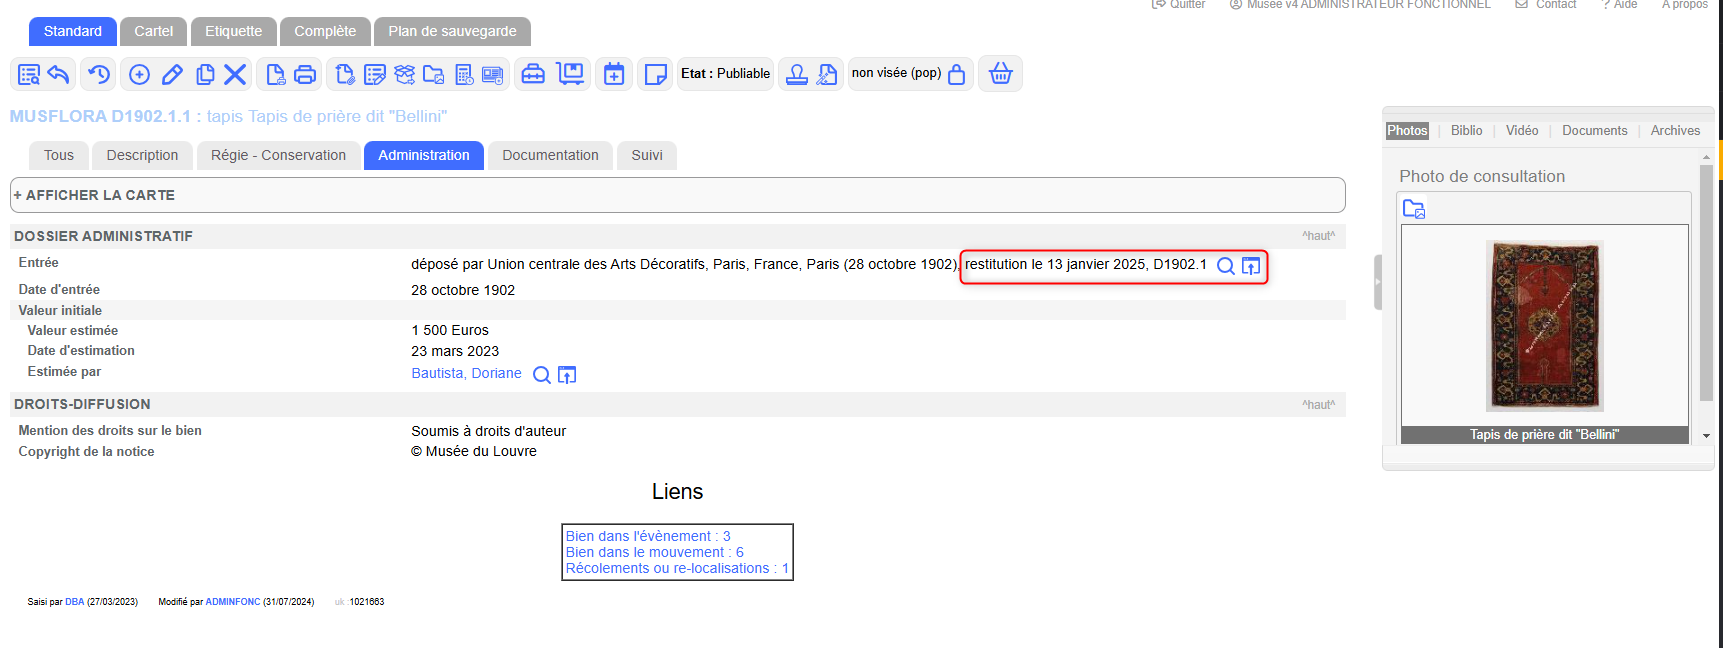Image resolution: width=1723 pixels, height=648 pixels.
Task: Click the padlock icon beside non visée
Action: tap(956, 74)
